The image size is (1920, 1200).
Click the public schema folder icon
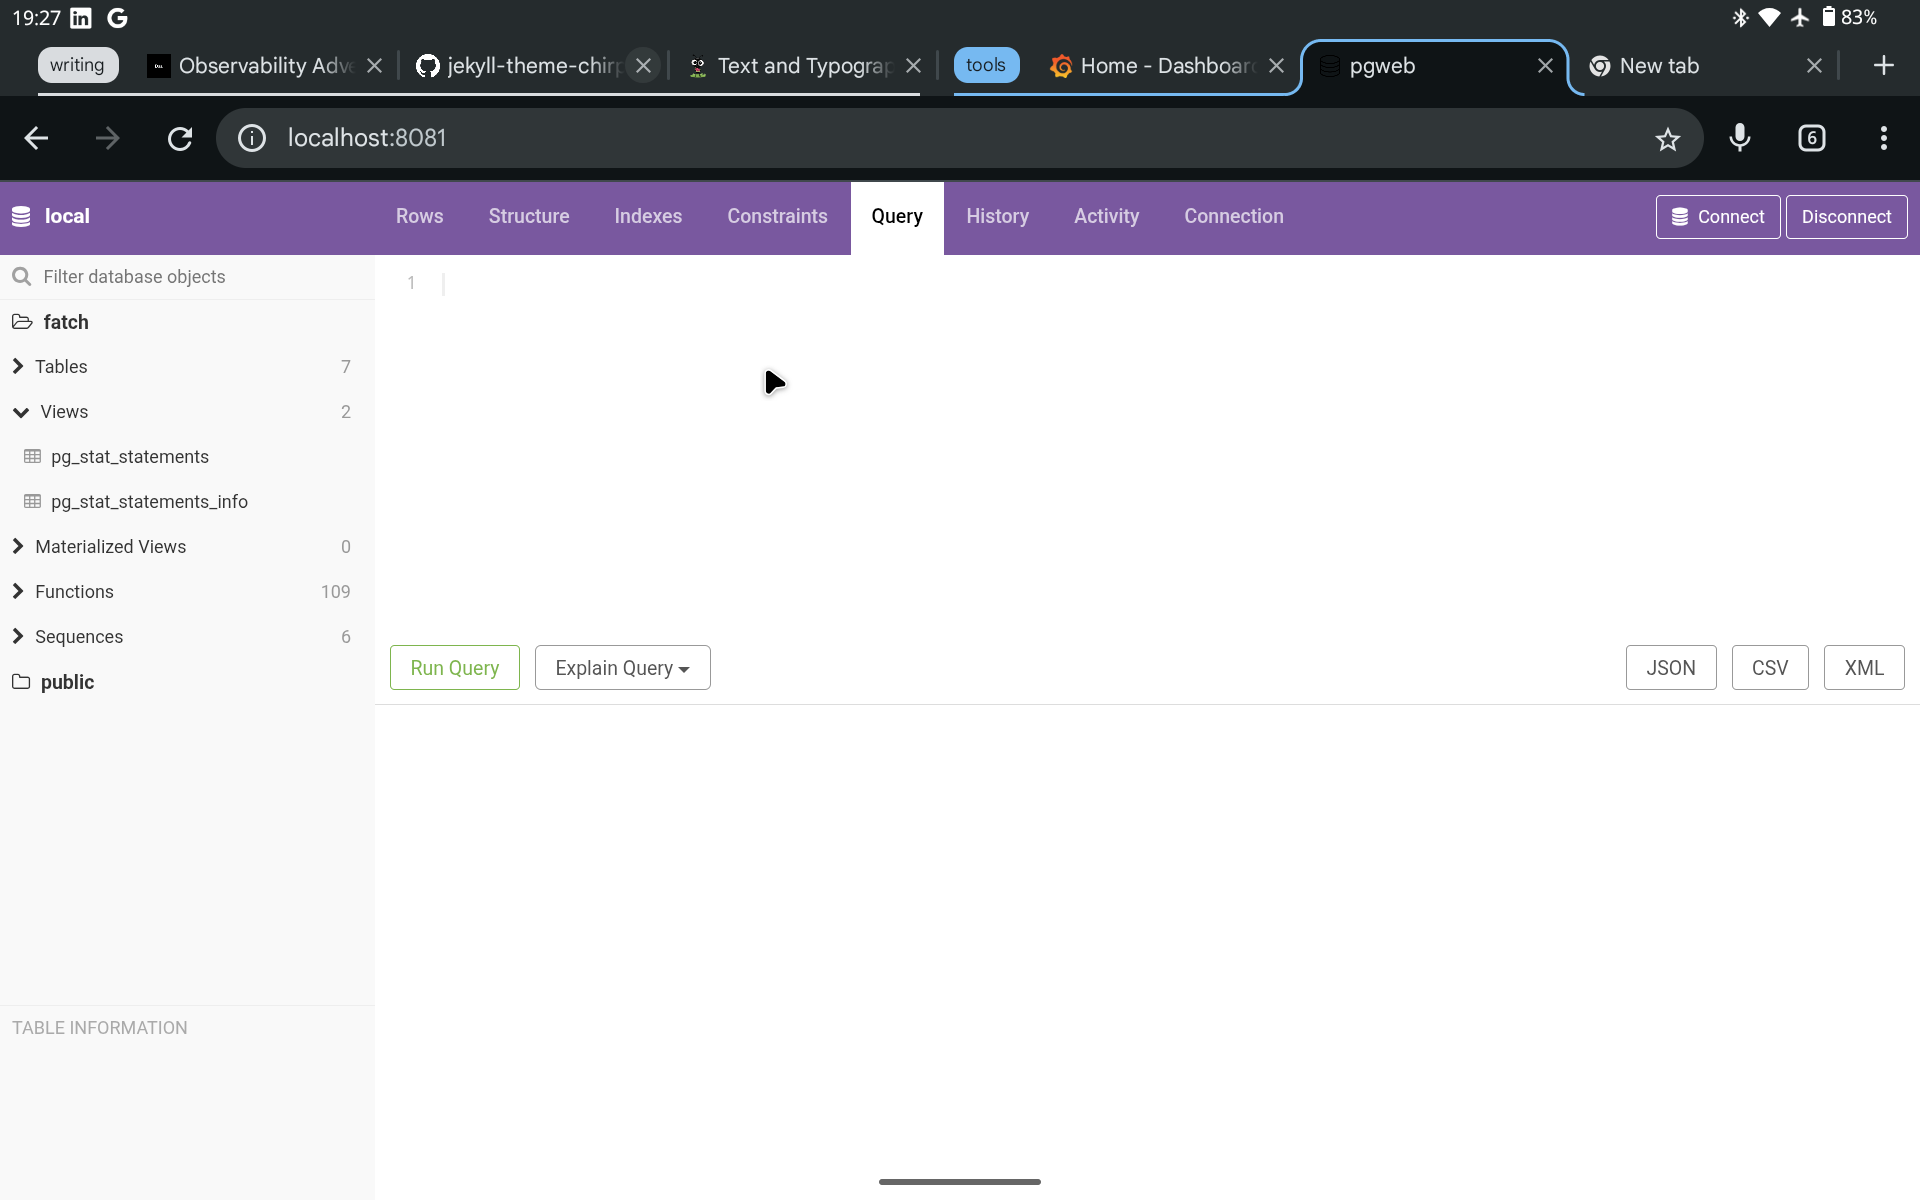21,682
